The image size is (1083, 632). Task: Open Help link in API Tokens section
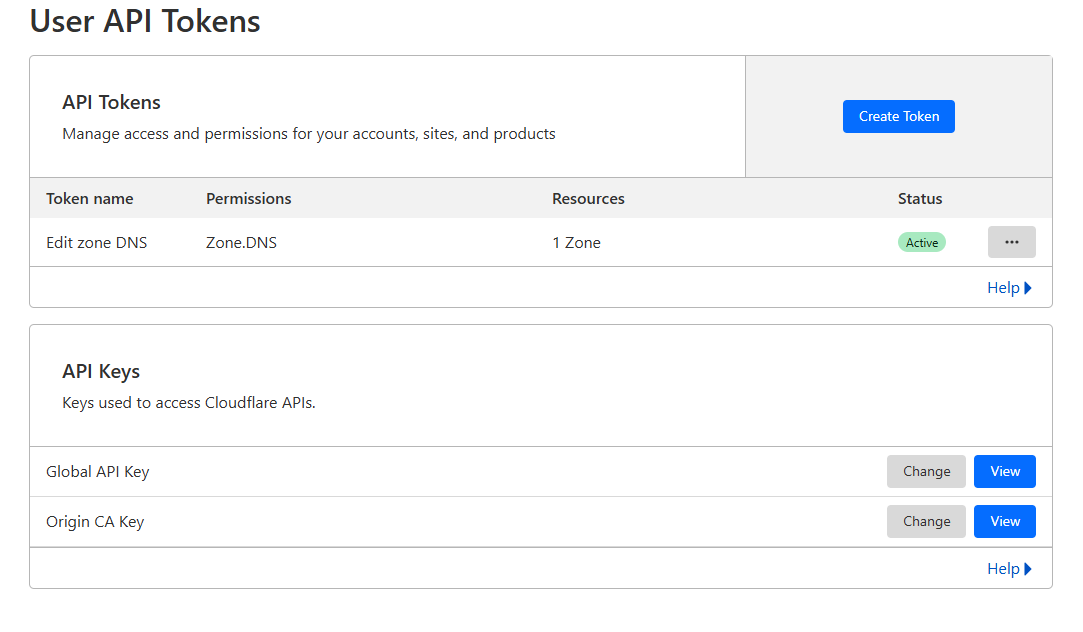1008,288
